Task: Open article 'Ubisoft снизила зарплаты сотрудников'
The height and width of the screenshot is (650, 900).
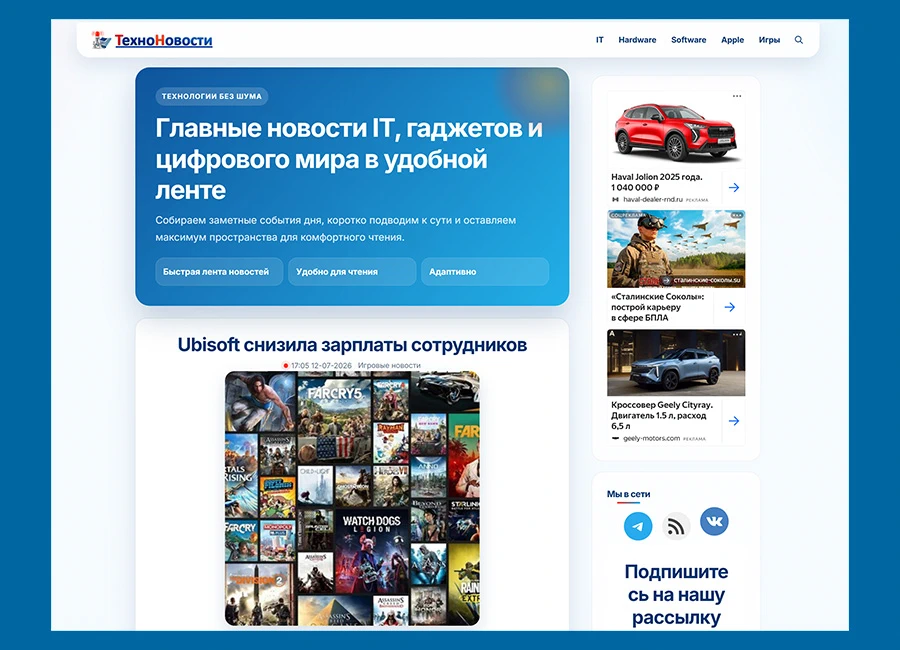Action: [352, 345]
